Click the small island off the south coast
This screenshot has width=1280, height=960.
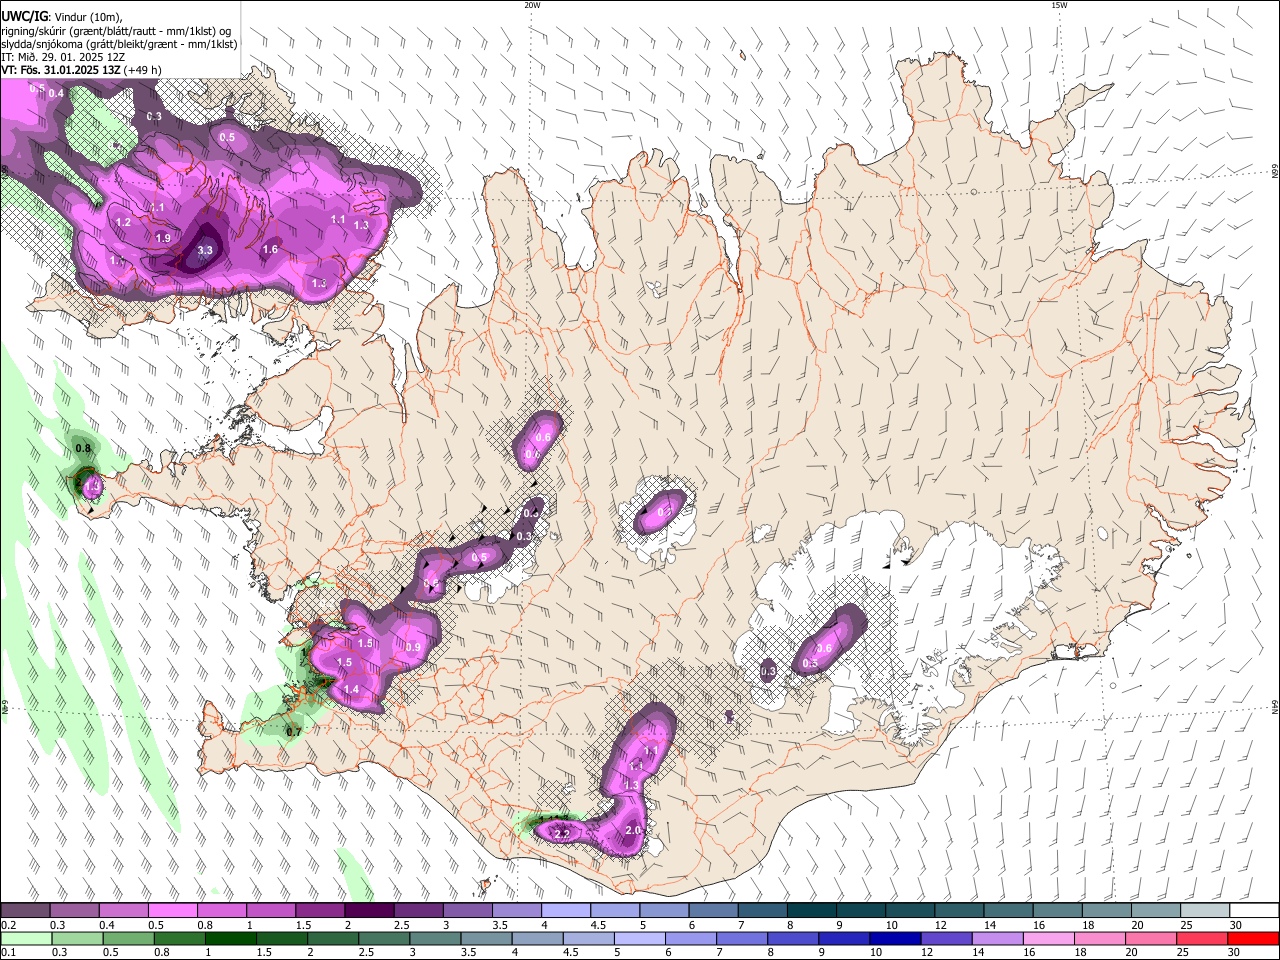click(x=487, y=886)
